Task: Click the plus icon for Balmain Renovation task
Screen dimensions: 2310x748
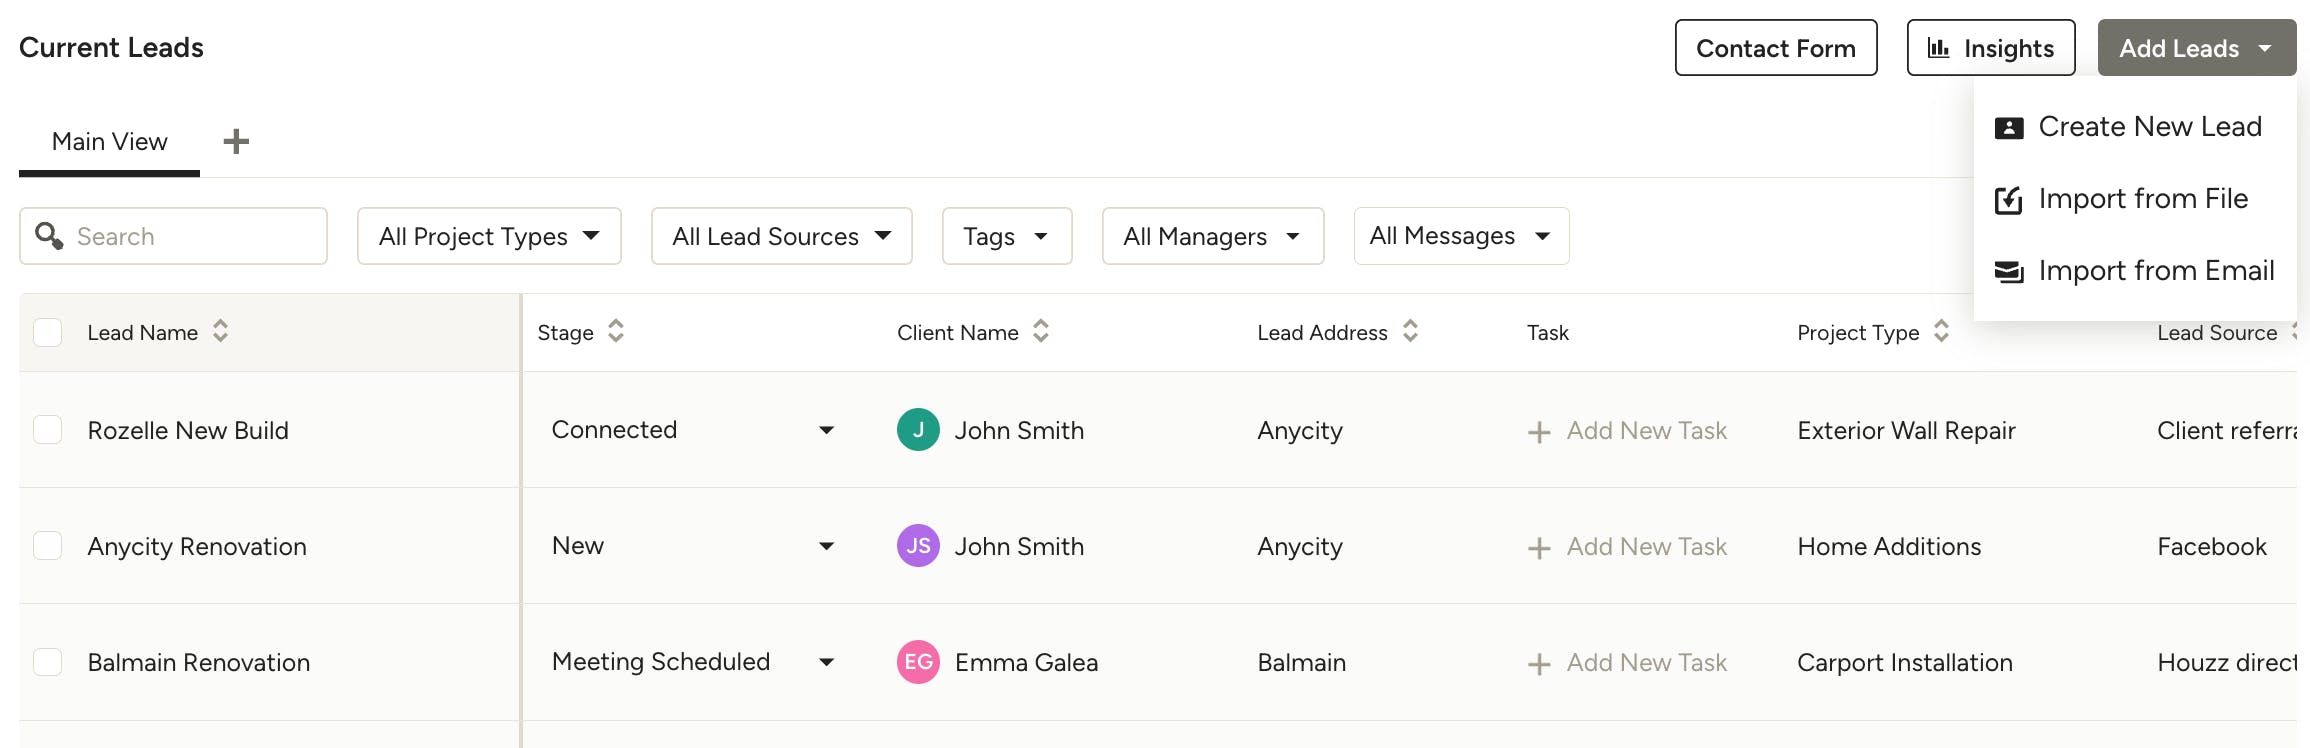Action: pyautogui.click(x=1539, y=664)
